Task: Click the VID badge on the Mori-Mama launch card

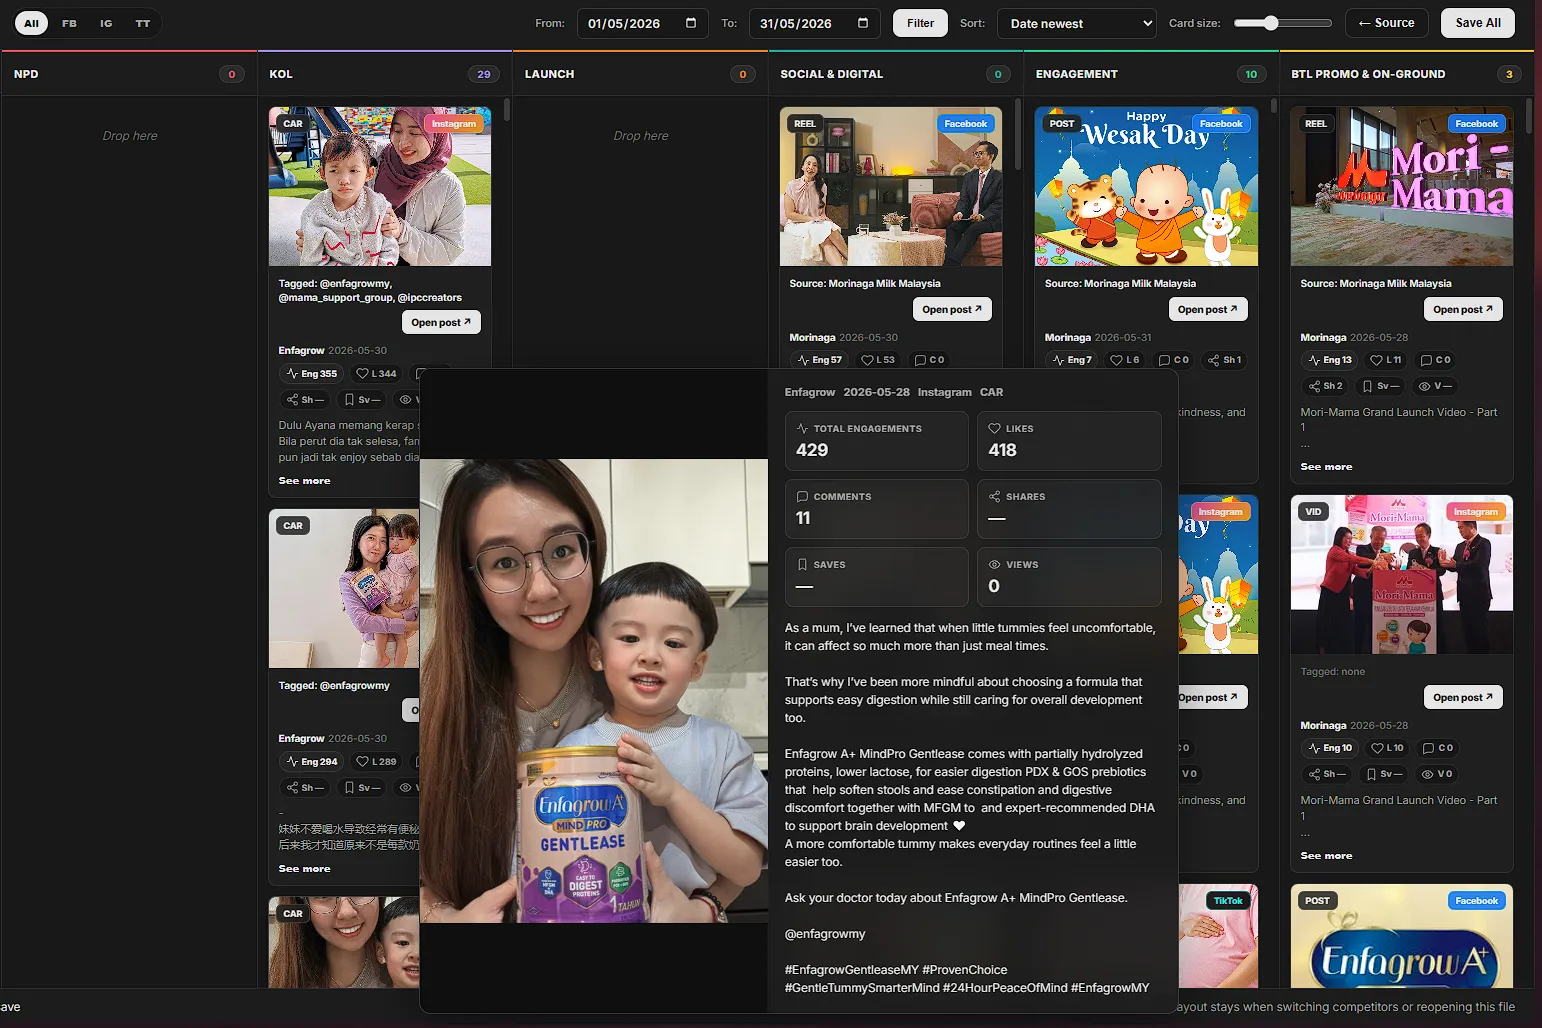Action: click(1313, 512)
